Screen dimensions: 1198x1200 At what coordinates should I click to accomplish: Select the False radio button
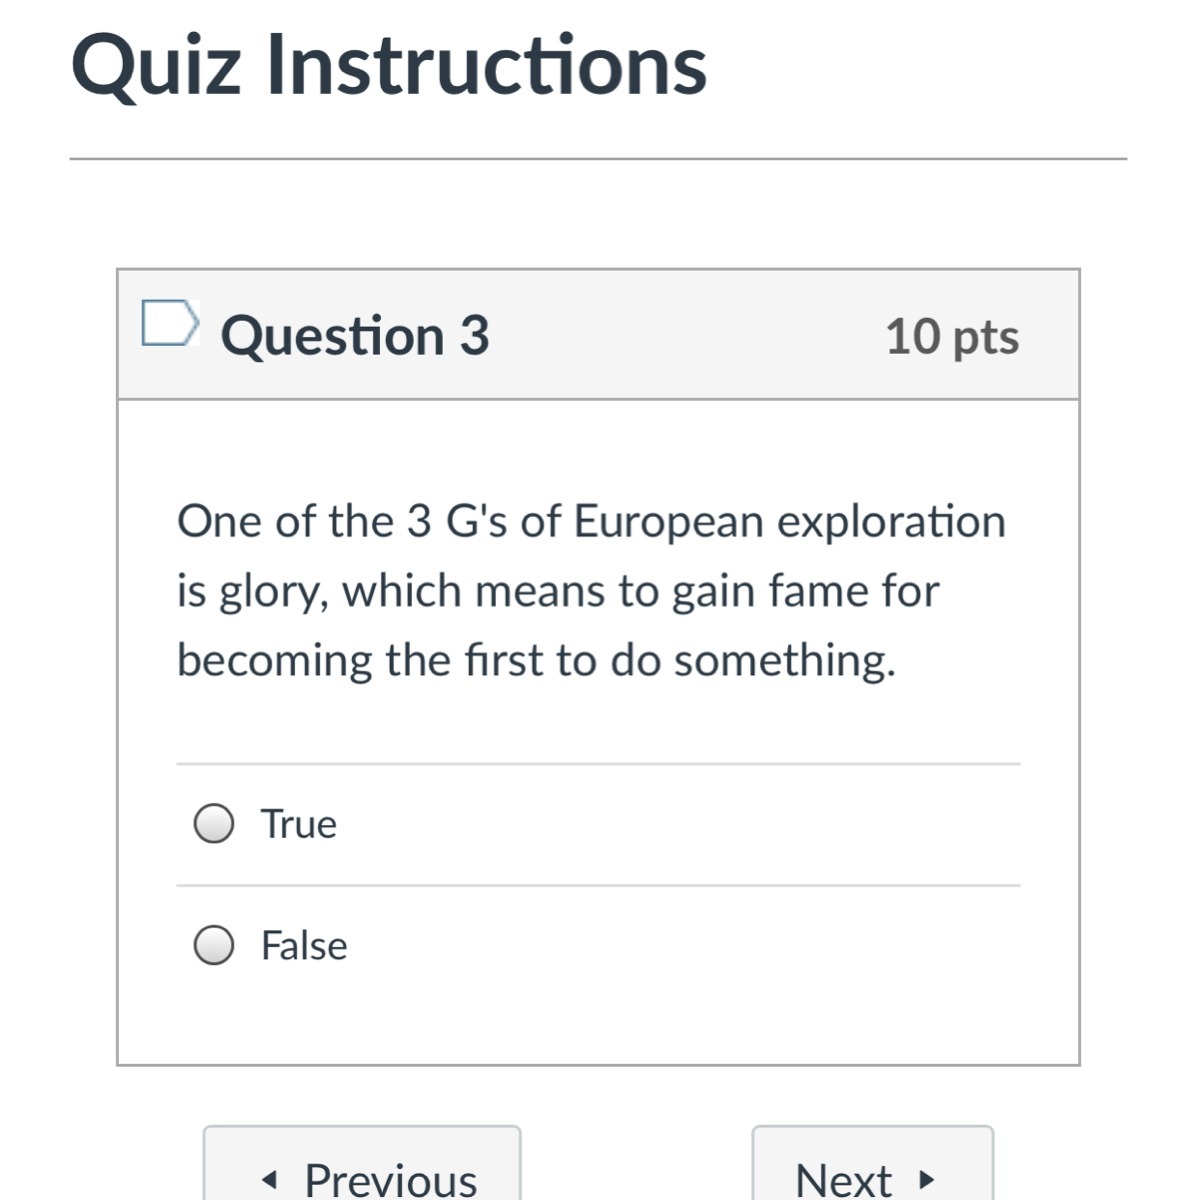click(214, 945)
